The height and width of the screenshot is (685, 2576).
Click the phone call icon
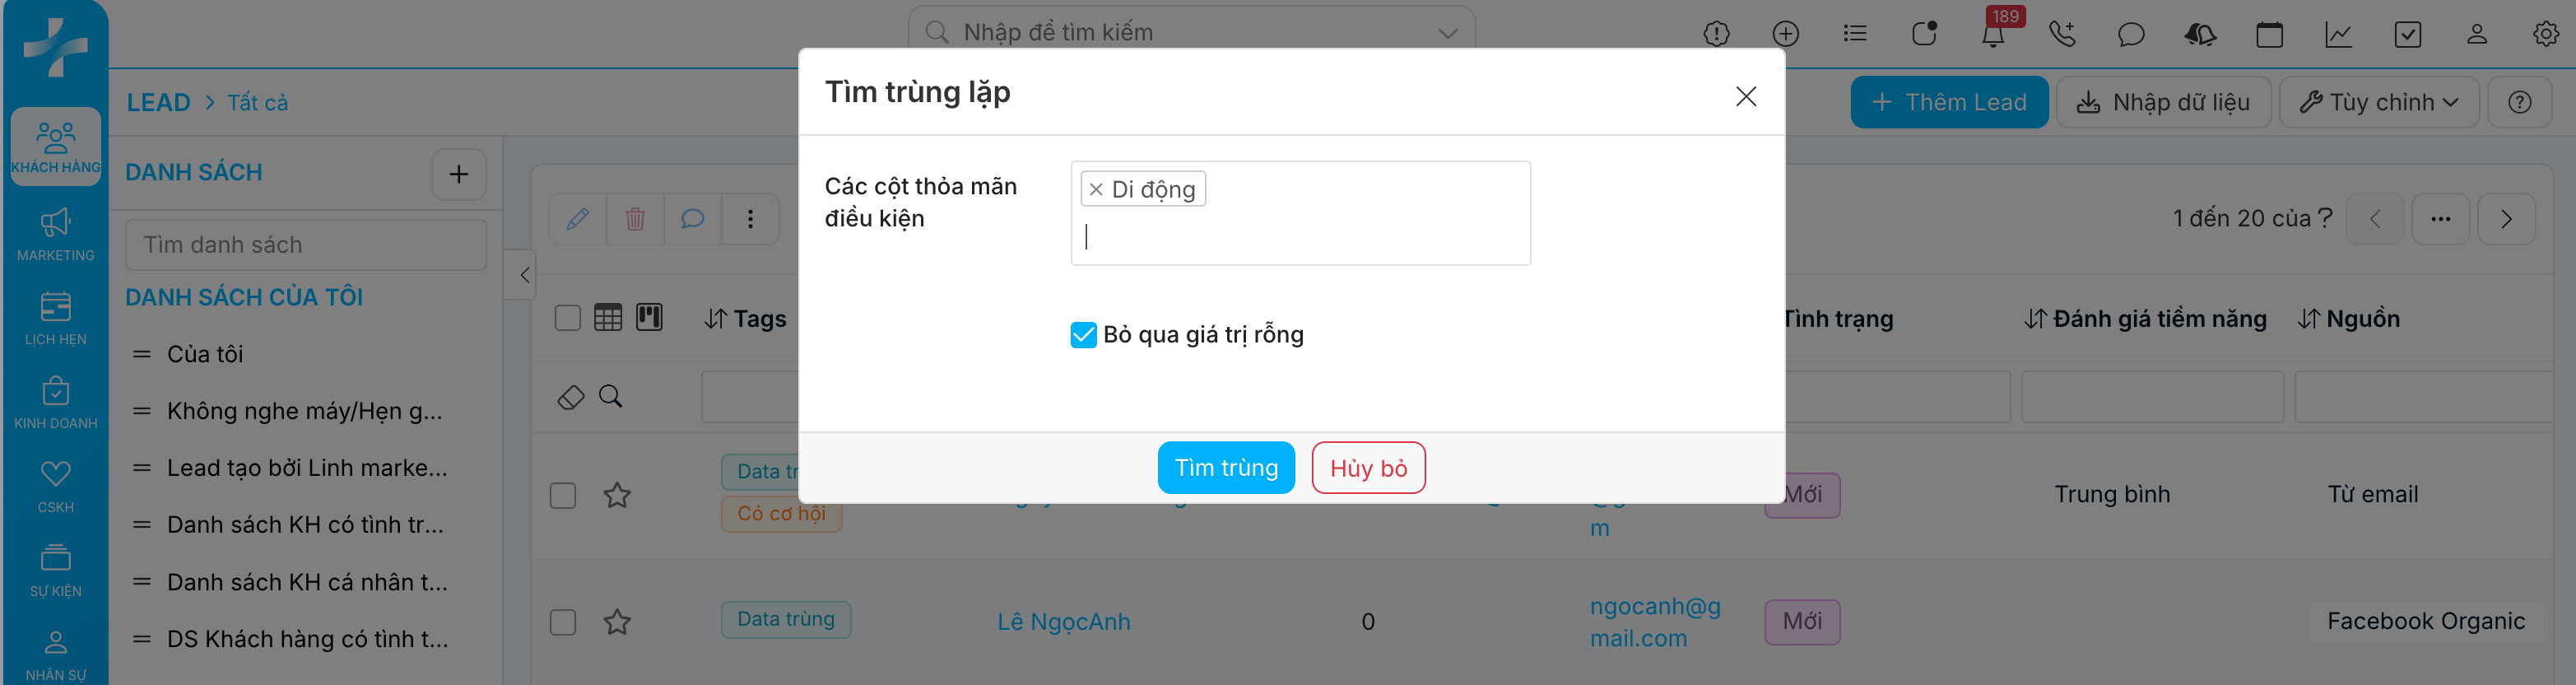2062,35
